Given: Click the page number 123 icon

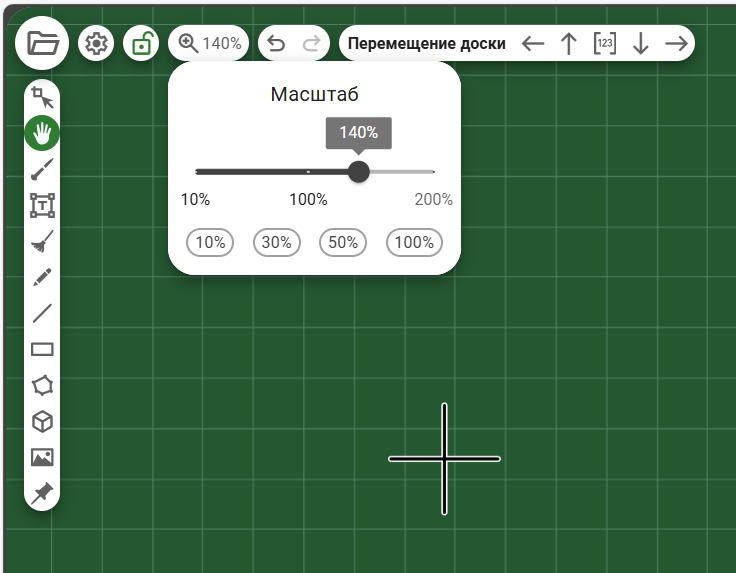Looking at the screenshot, I should (x=604, y=44).
